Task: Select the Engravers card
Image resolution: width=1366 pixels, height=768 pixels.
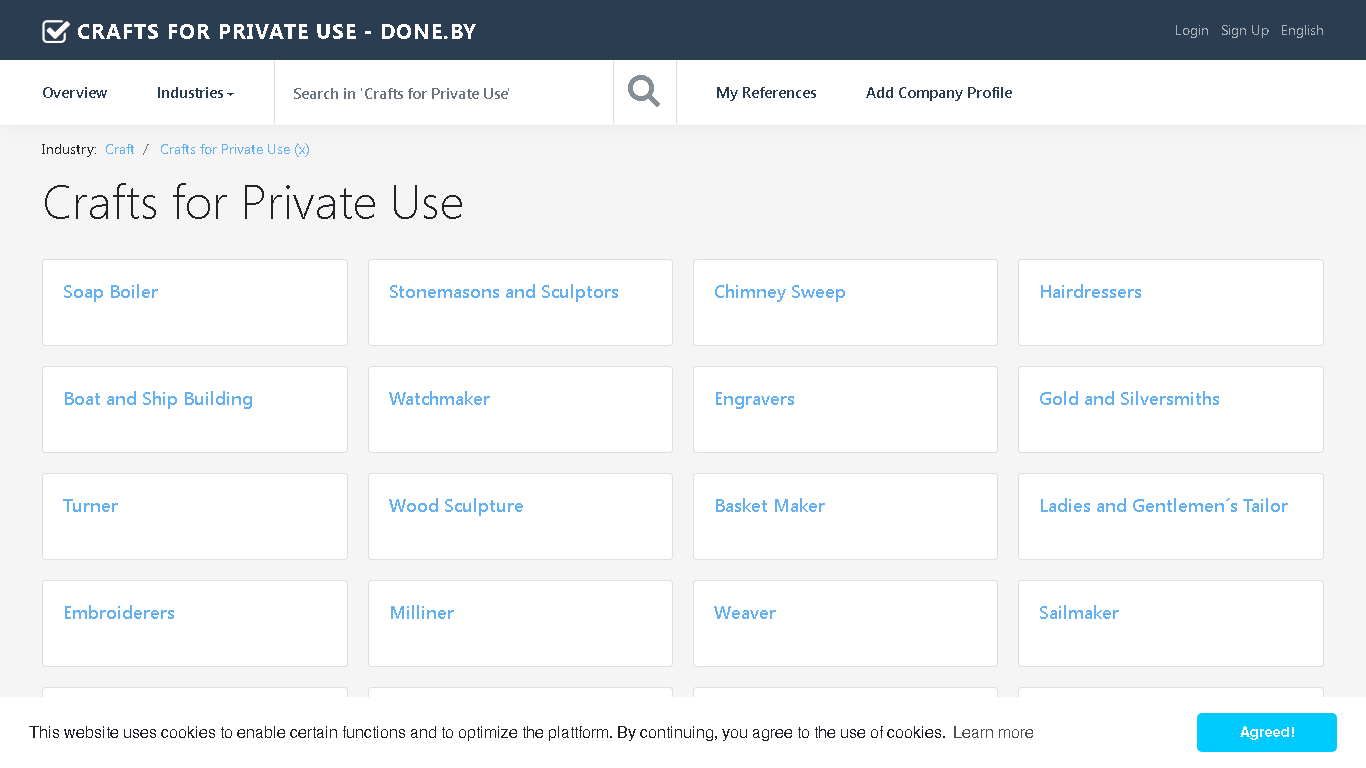Action: (x=845, y=409)
